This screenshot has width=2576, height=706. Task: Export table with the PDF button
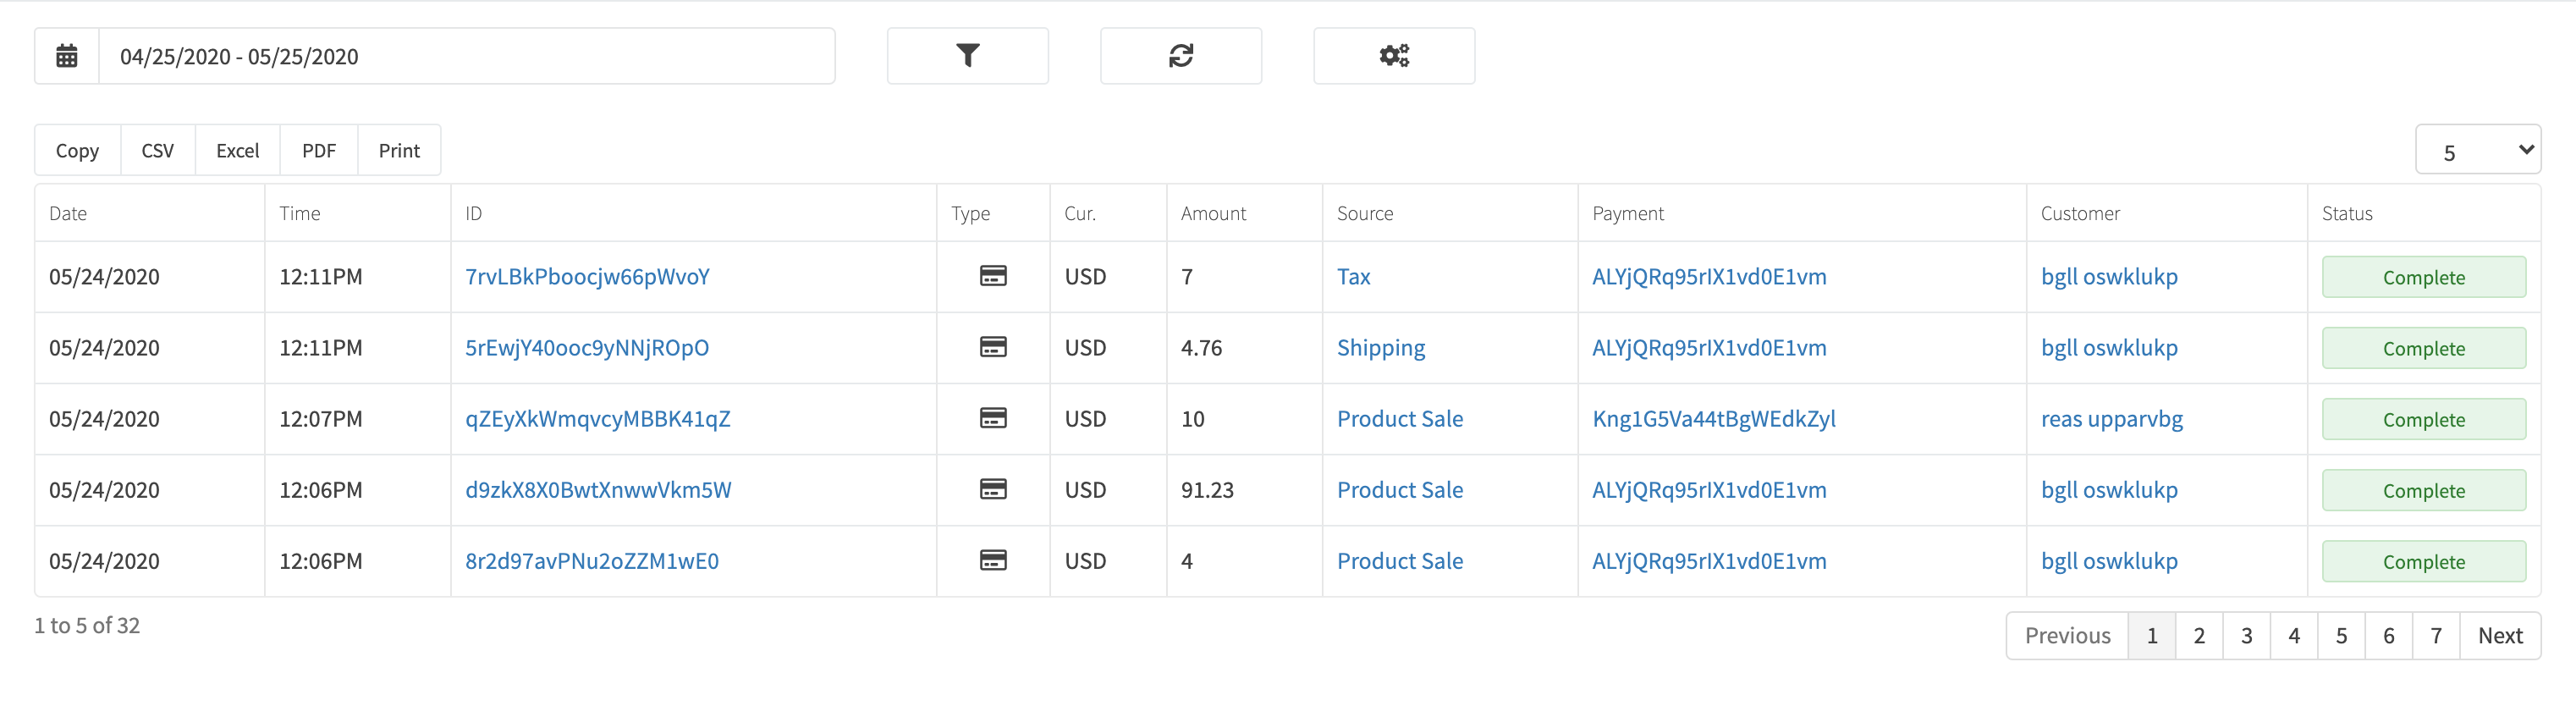(318, 150)
